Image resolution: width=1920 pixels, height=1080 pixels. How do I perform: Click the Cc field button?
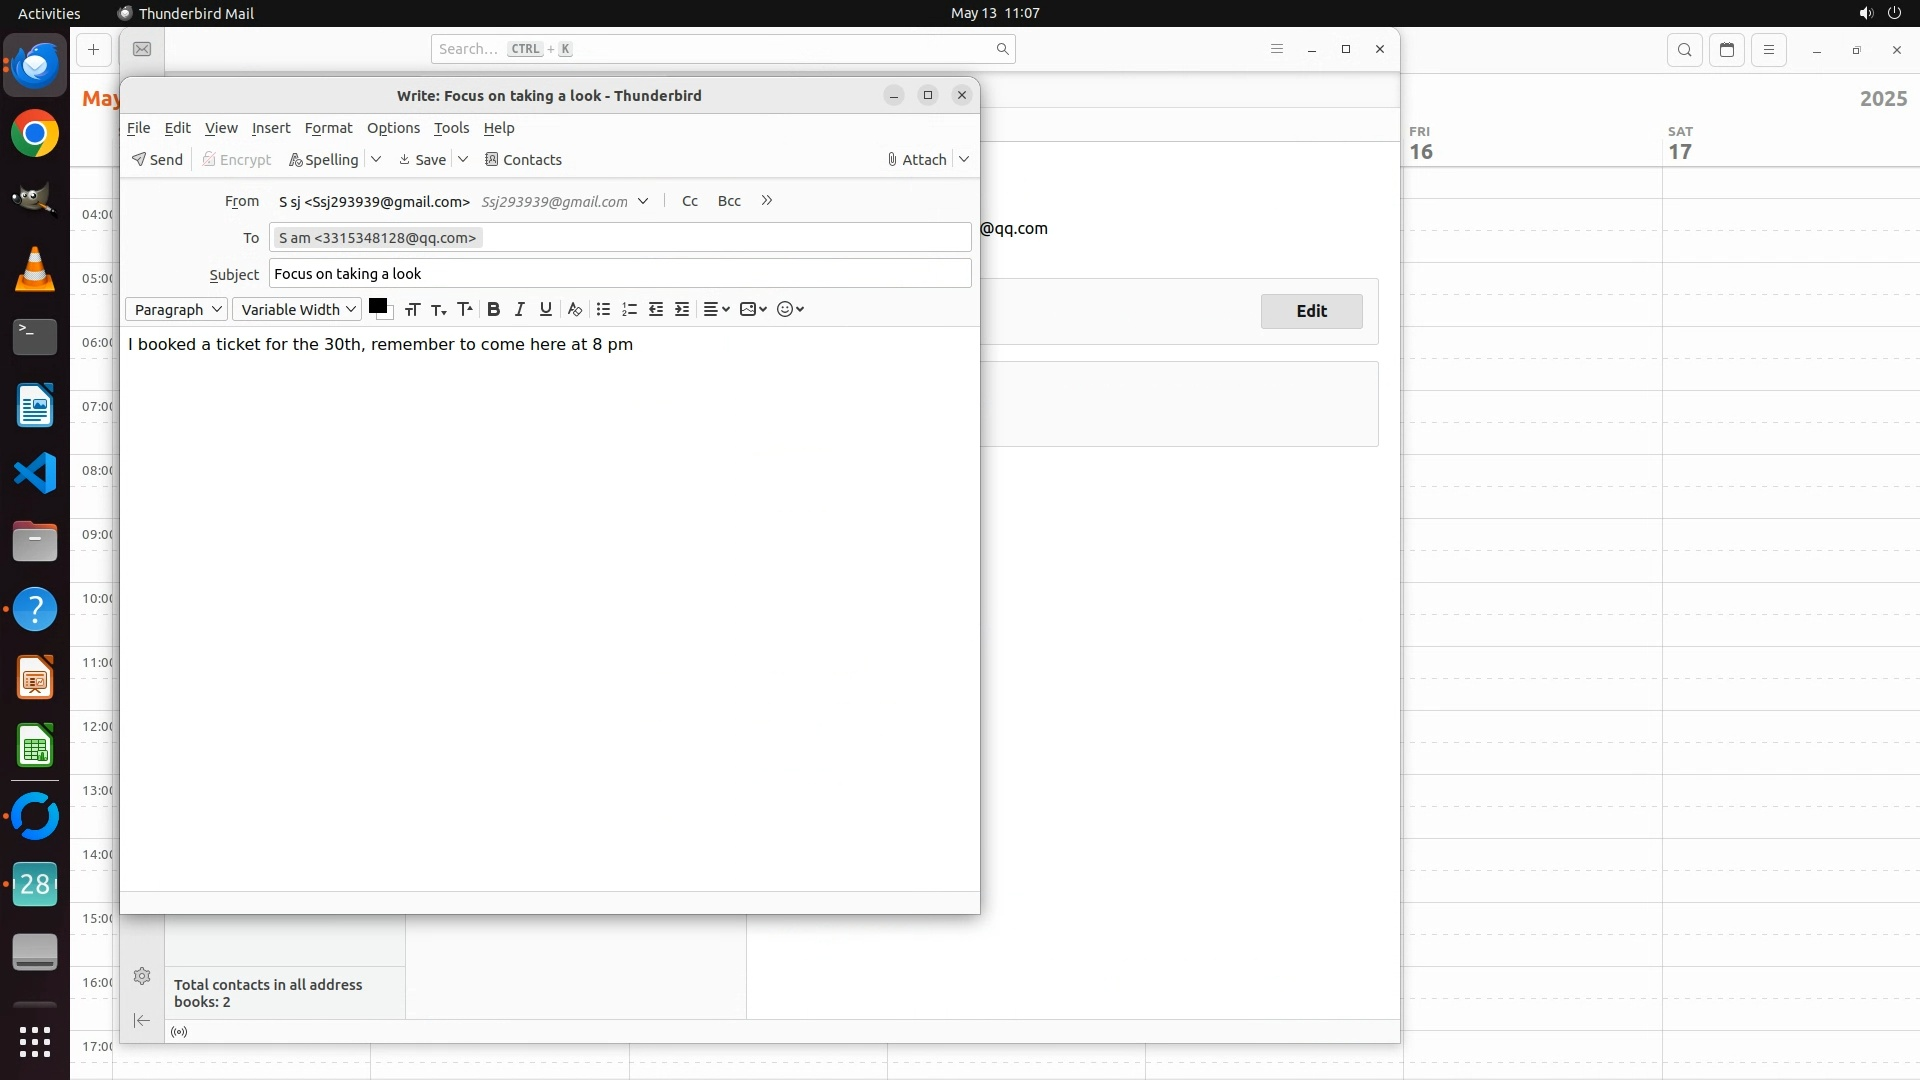(x=690, y=201)
